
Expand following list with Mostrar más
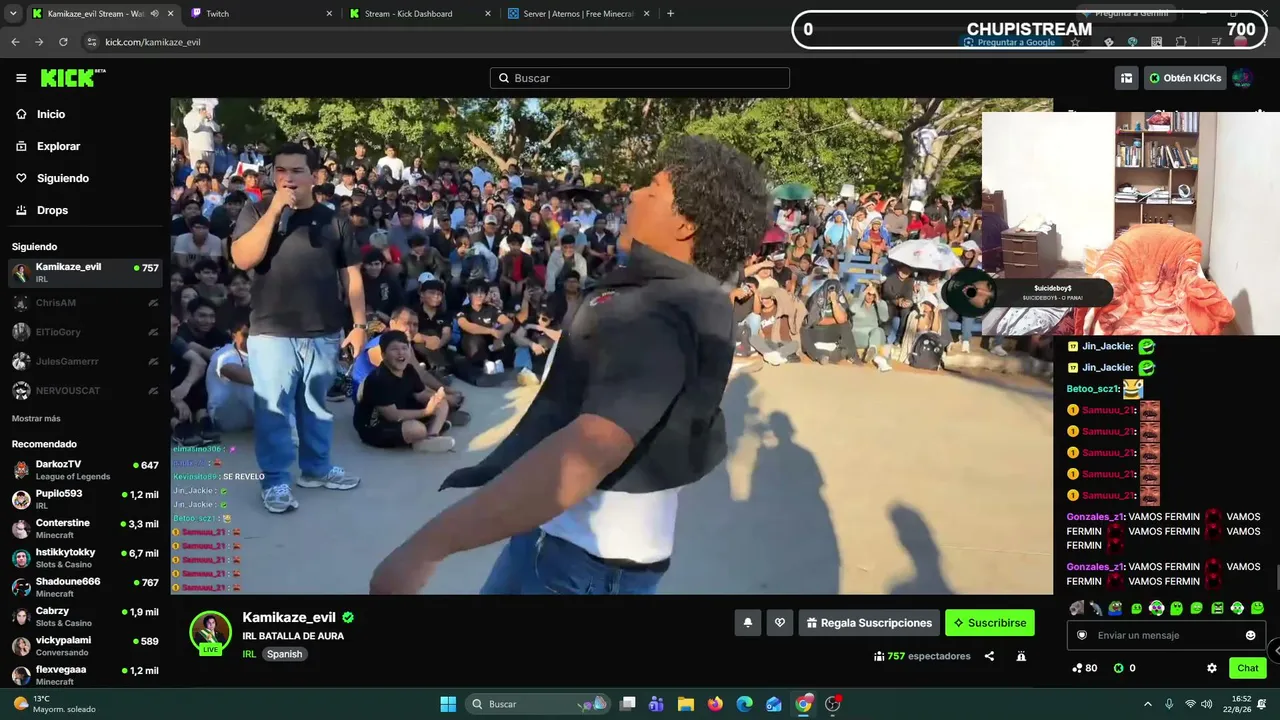point(36,418)
